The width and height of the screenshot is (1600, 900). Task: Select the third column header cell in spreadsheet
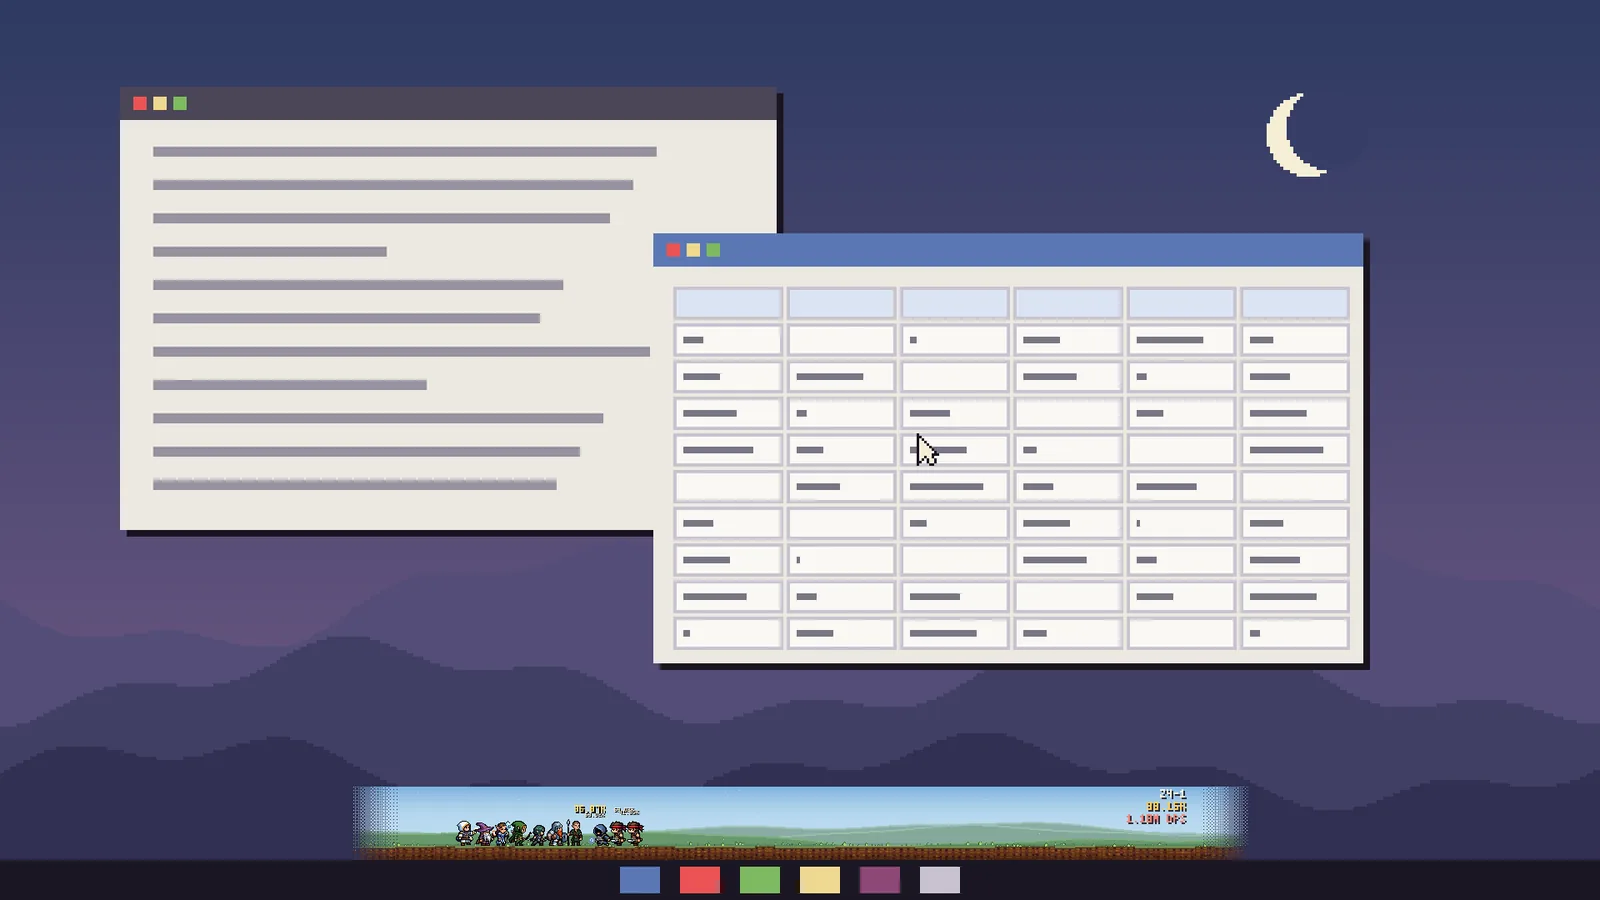954,303
